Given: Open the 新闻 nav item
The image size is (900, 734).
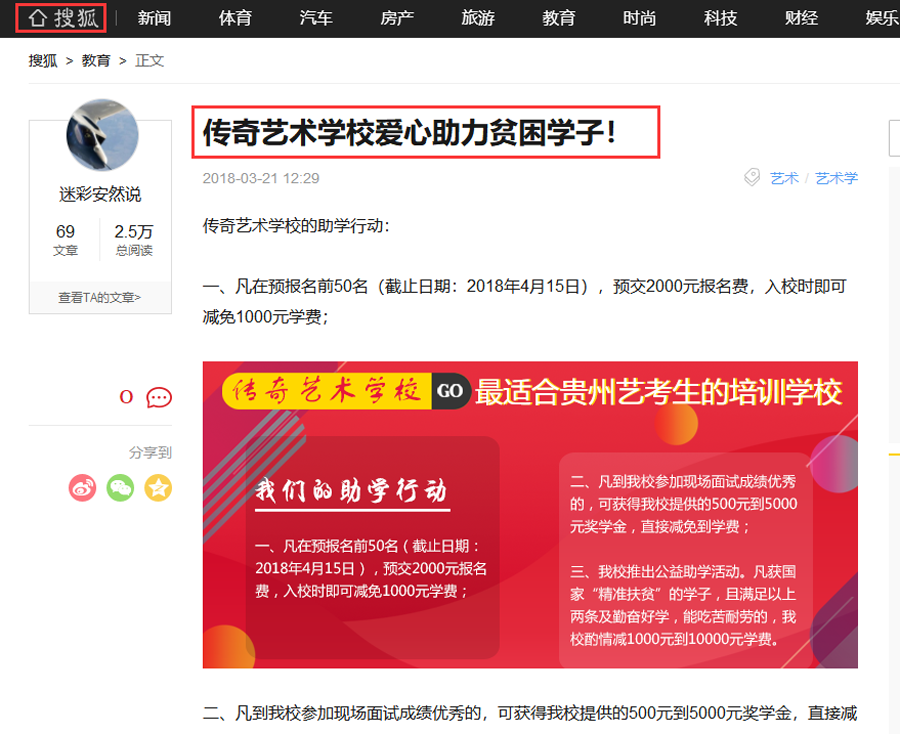Looking at the screenshot, I should pyautogui.click(x=154, y=18).
